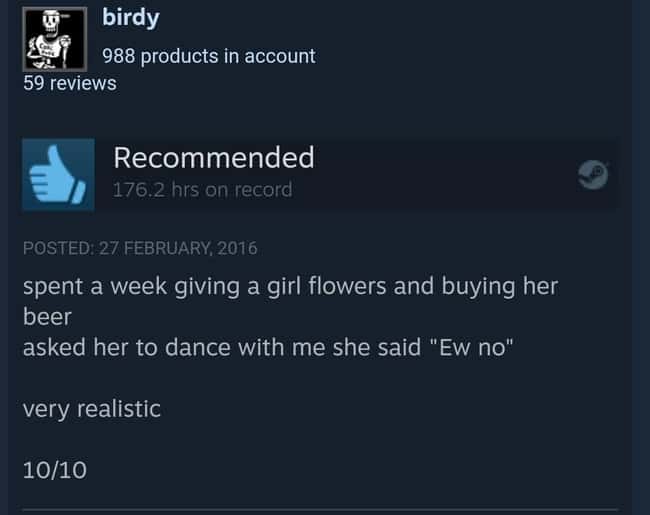Click the word Recommended's thumbs icon background square
Viewport: 650px width, 515px height.
pos(58,175)
